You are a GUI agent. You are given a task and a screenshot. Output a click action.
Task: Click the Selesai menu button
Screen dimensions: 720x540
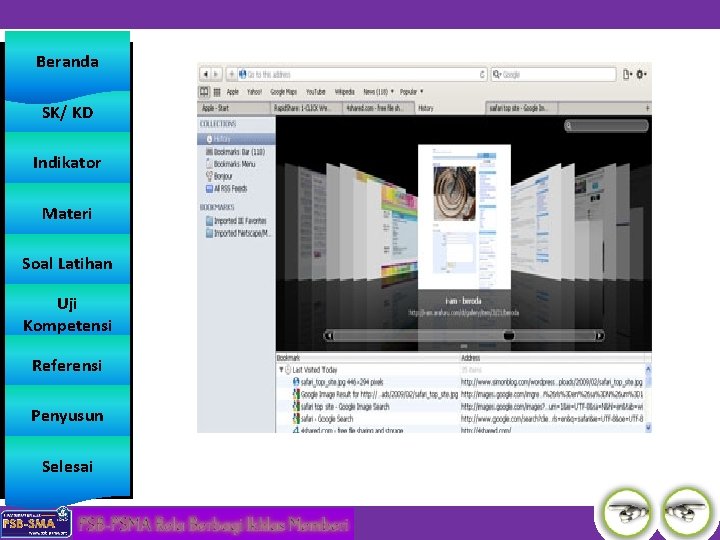68,467
